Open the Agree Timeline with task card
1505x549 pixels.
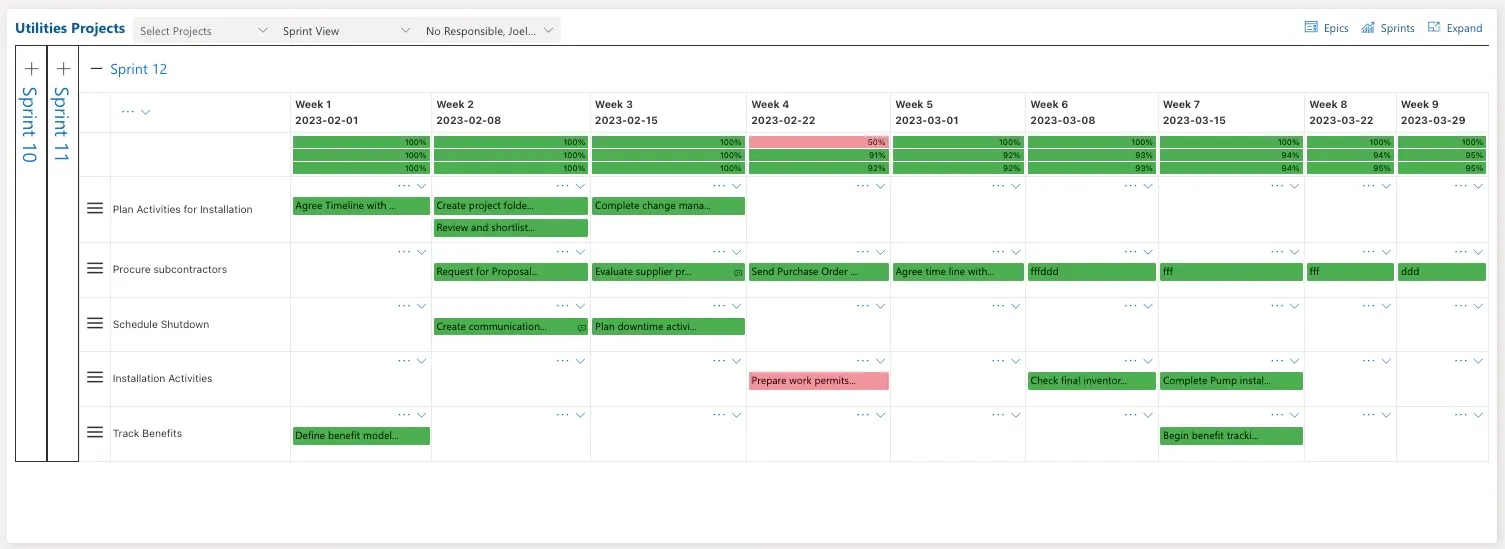pos(361,206)
